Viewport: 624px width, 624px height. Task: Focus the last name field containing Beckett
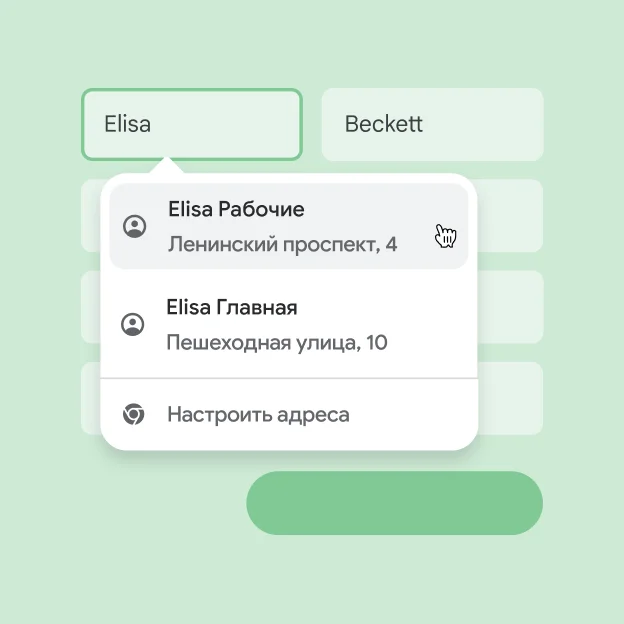(x=432, y=124)
